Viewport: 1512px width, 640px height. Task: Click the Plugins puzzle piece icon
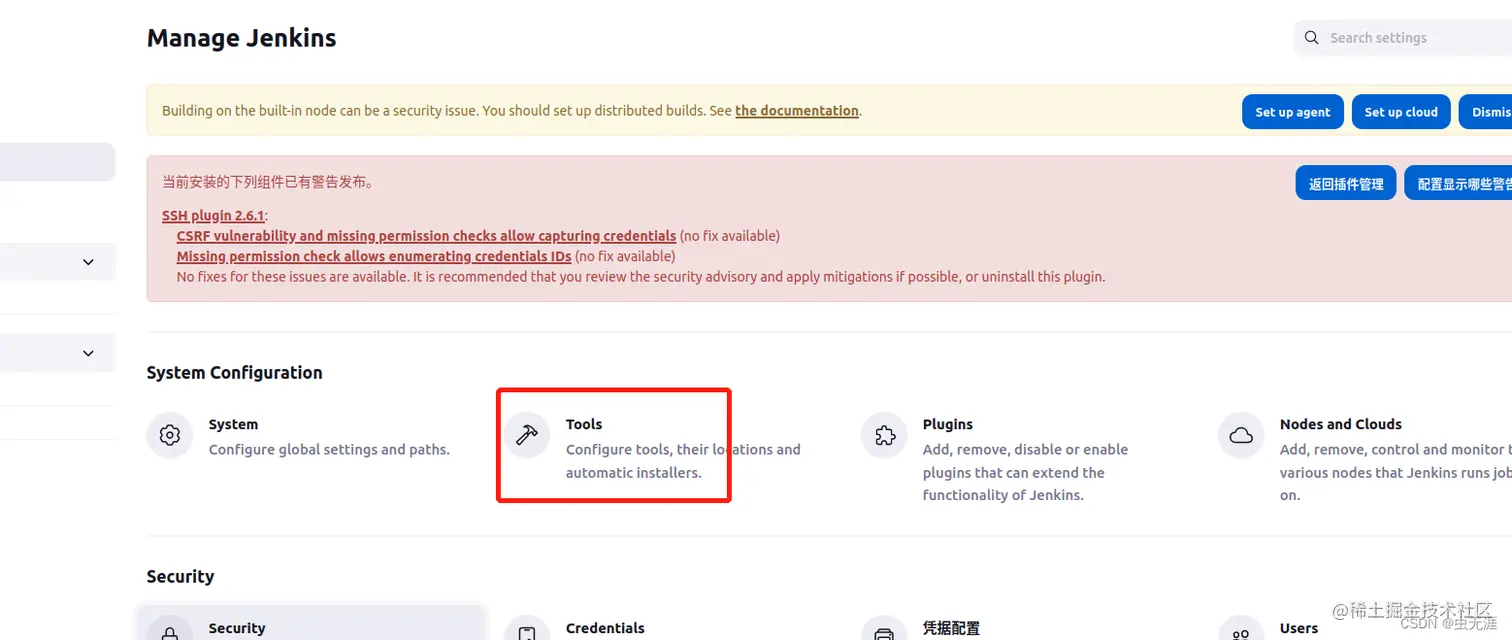[884, 436]
